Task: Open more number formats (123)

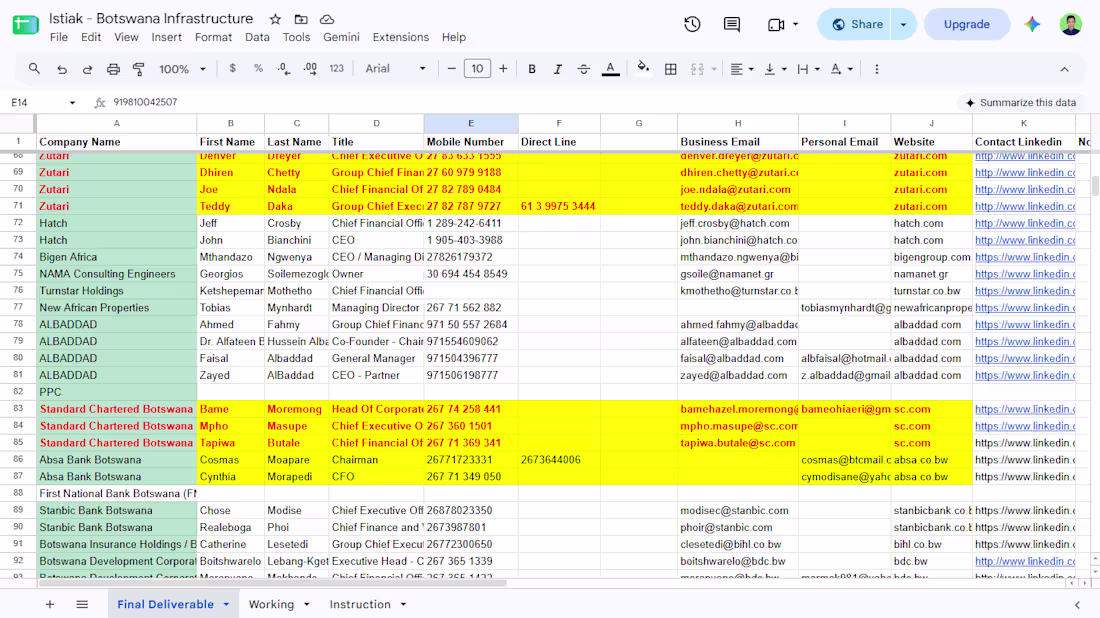Action: tap(337, 69)
